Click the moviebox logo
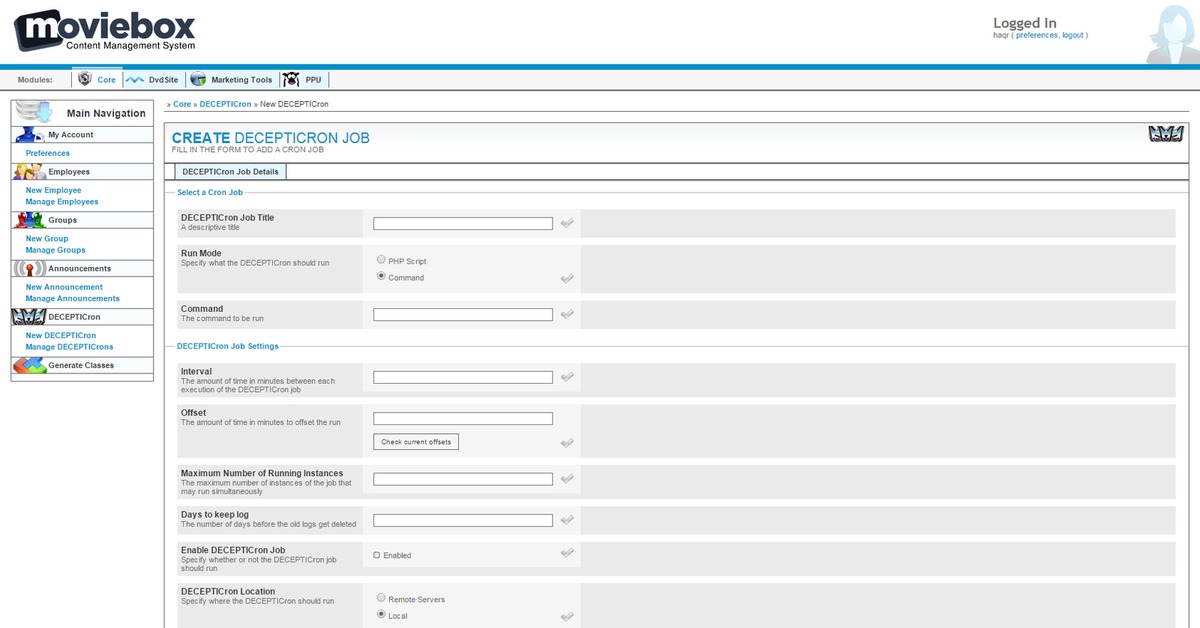The width and height of the screenshot is (1200, 628). (105, 30)
